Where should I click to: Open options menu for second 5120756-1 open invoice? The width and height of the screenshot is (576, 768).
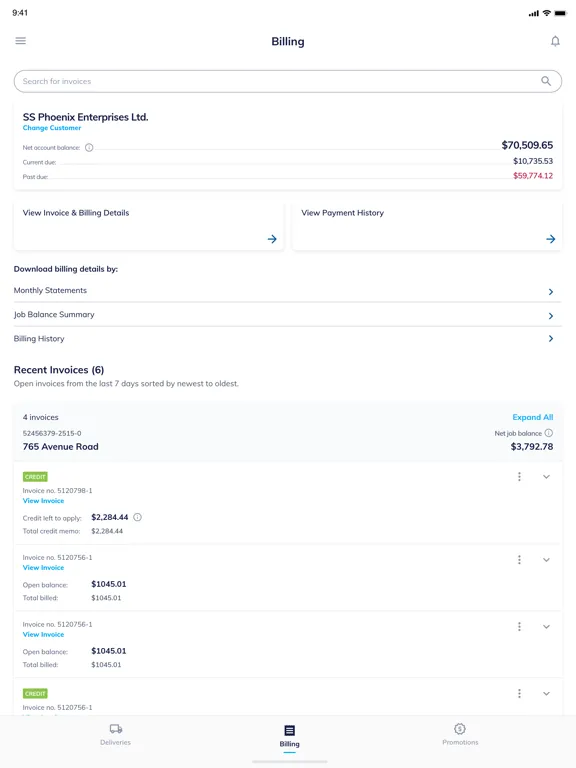pos(519,626)
